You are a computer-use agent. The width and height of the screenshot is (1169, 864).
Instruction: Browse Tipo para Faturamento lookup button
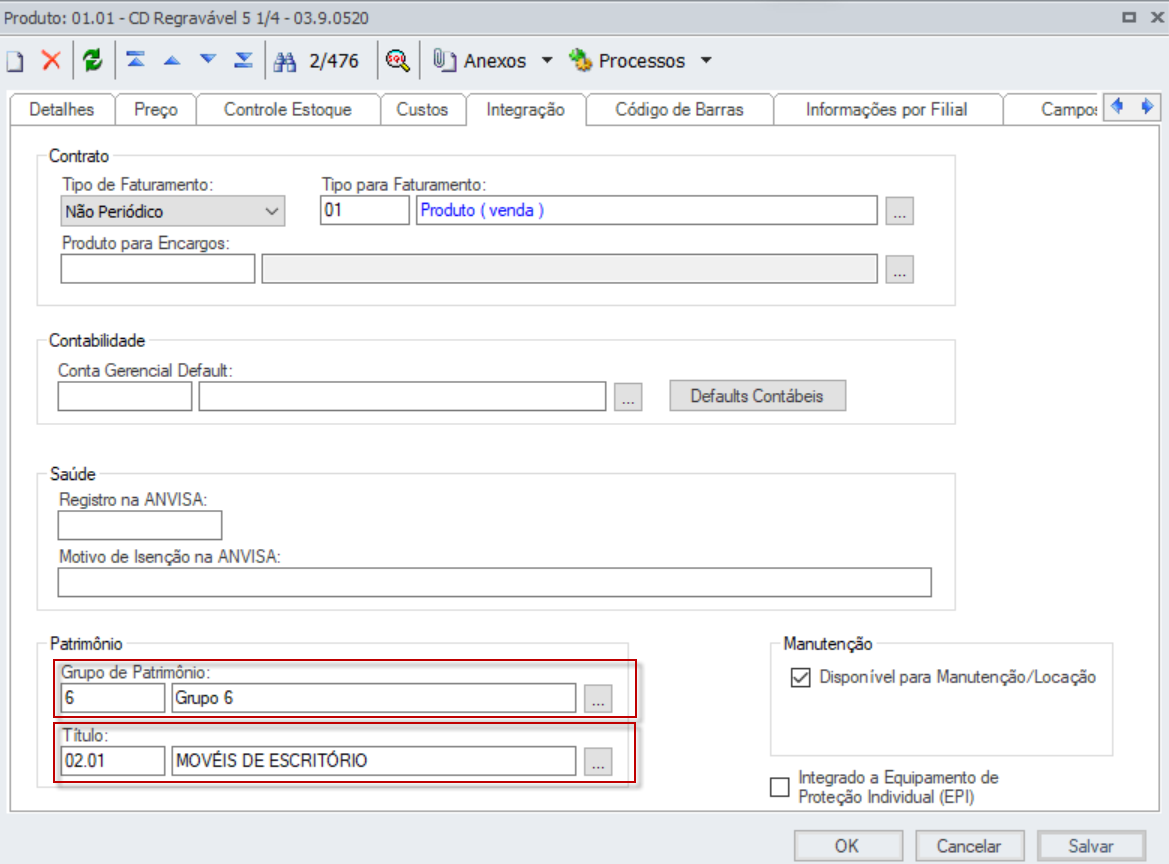tap(900, 211)
